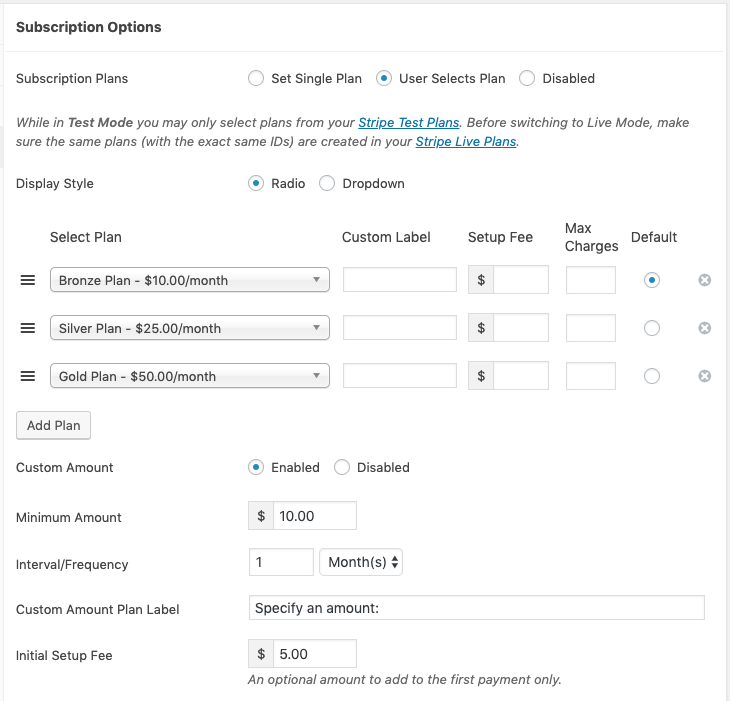Viewport: 730px width, 701px height.
Task: Open the Stripe Test Plans link
Action: tap(408, 122)
